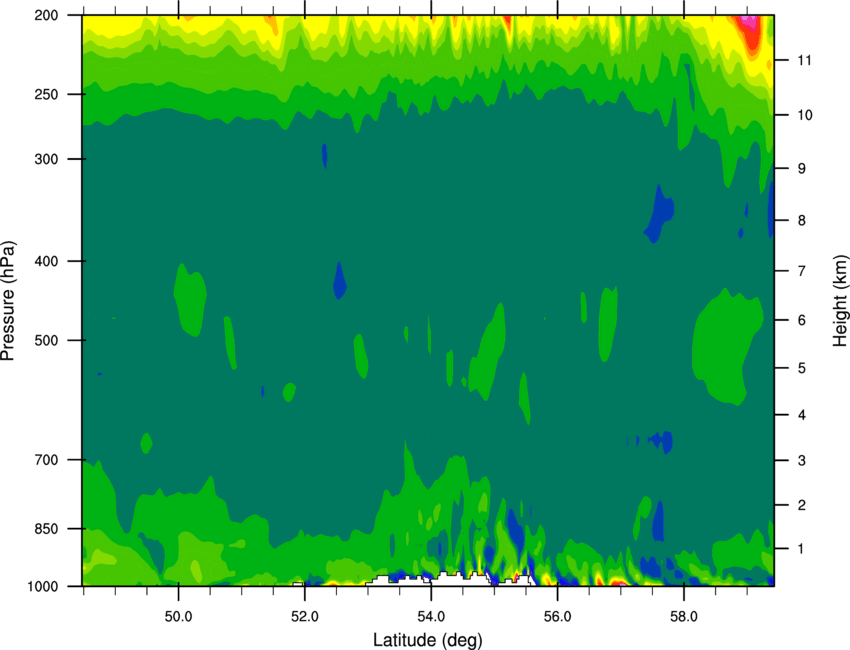Click the 1 km height label
Viewport: 850px width, 650px height.
point(801,549)
